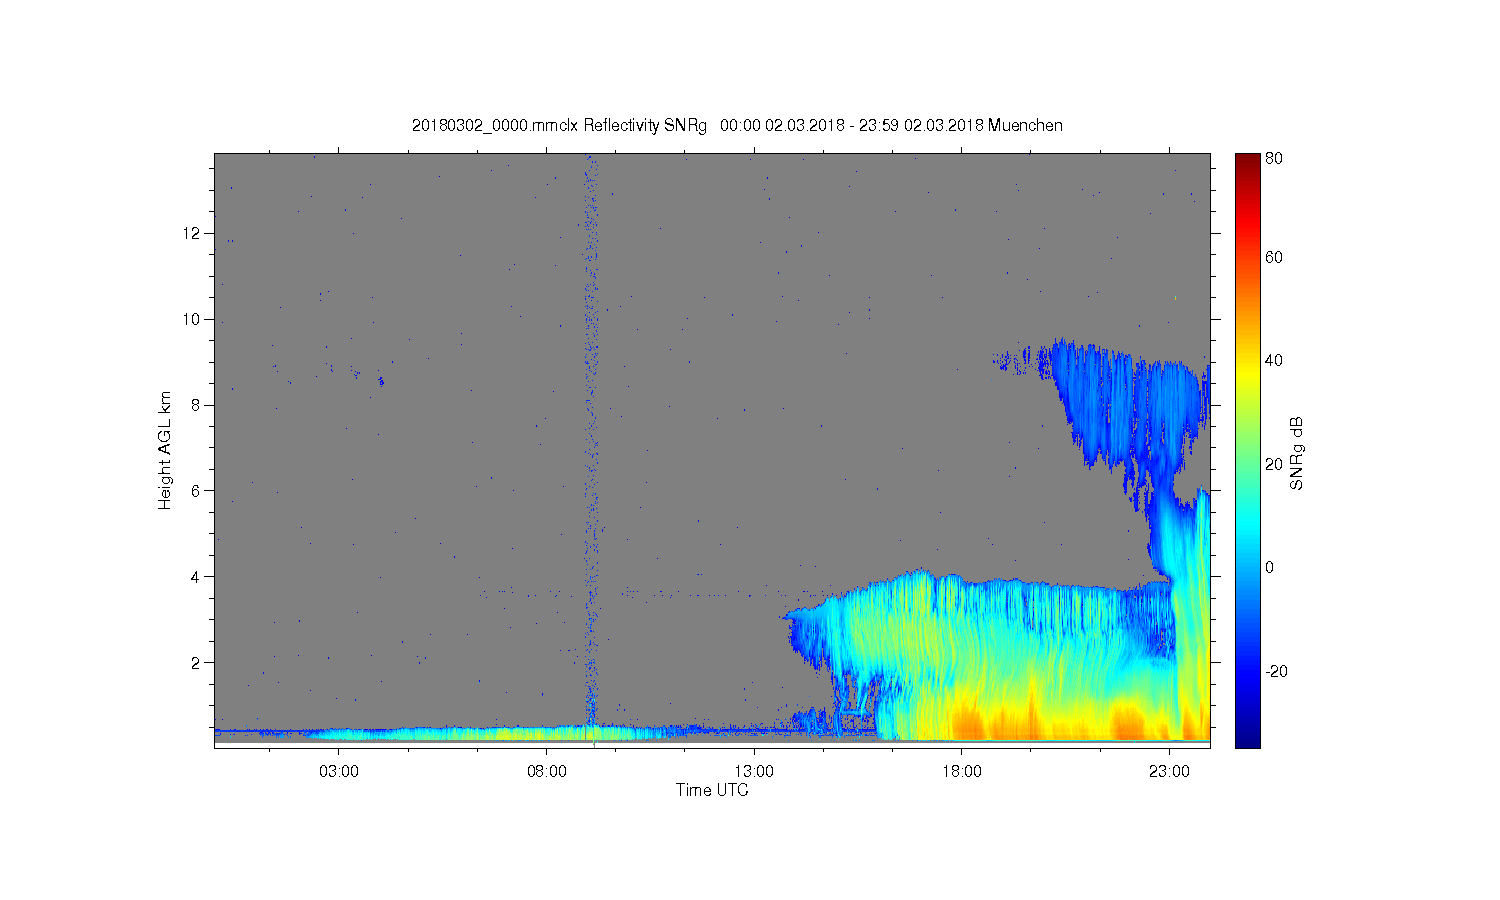1500x900 pixels.
Task: Click the 40 value on the colorbar
Action: (1274, 361)
